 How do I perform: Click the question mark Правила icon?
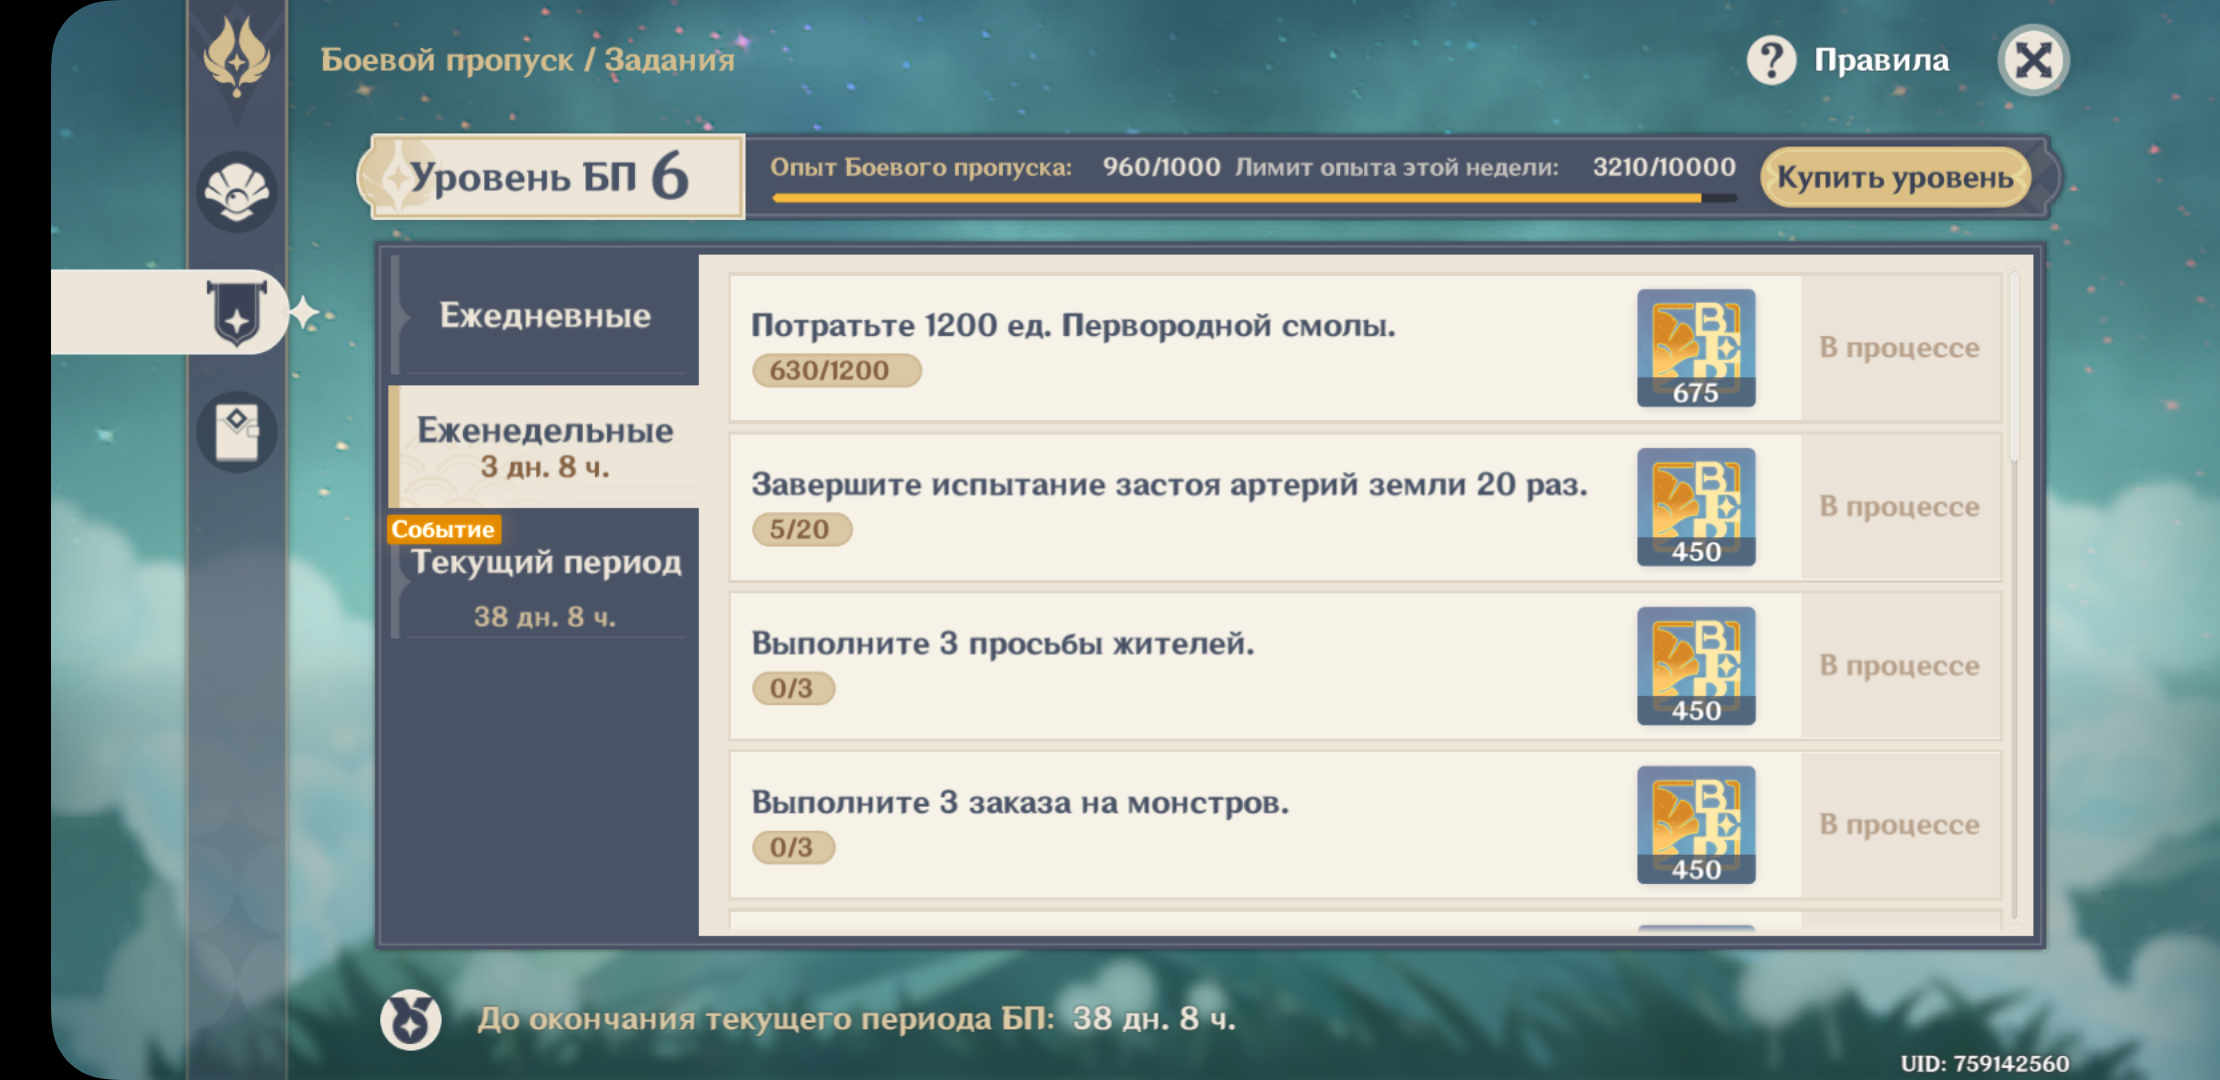(x=1771, y=60)
